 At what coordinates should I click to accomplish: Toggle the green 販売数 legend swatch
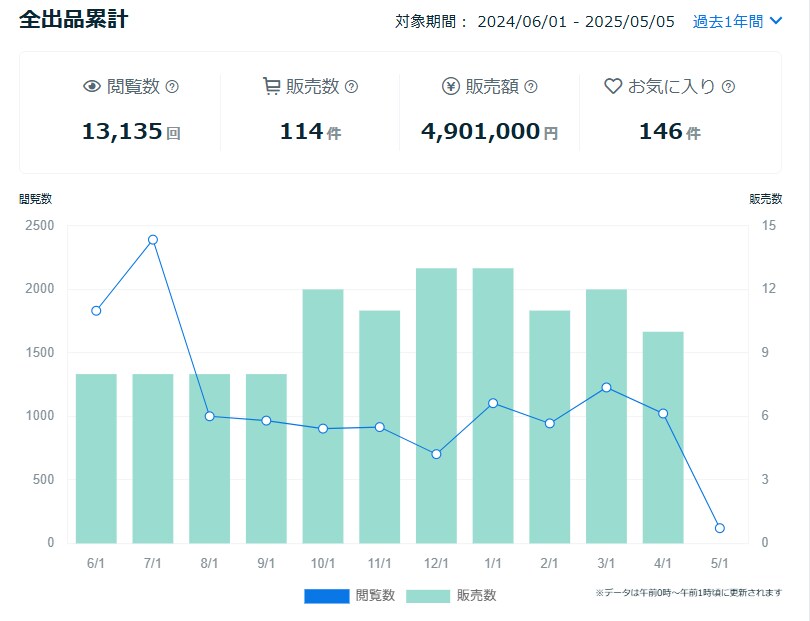[x=428, y=596]
